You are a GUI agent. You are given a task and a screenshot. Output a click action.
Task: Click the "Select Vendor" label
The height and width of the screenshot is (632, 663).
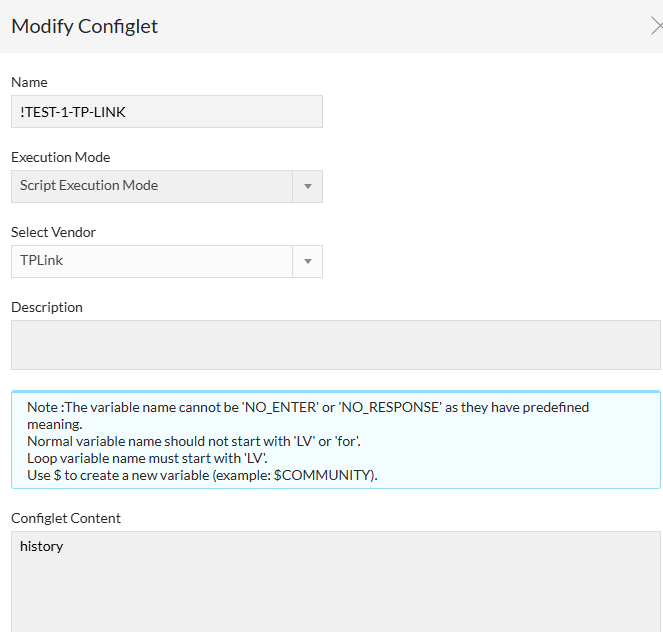click(53, 232)
